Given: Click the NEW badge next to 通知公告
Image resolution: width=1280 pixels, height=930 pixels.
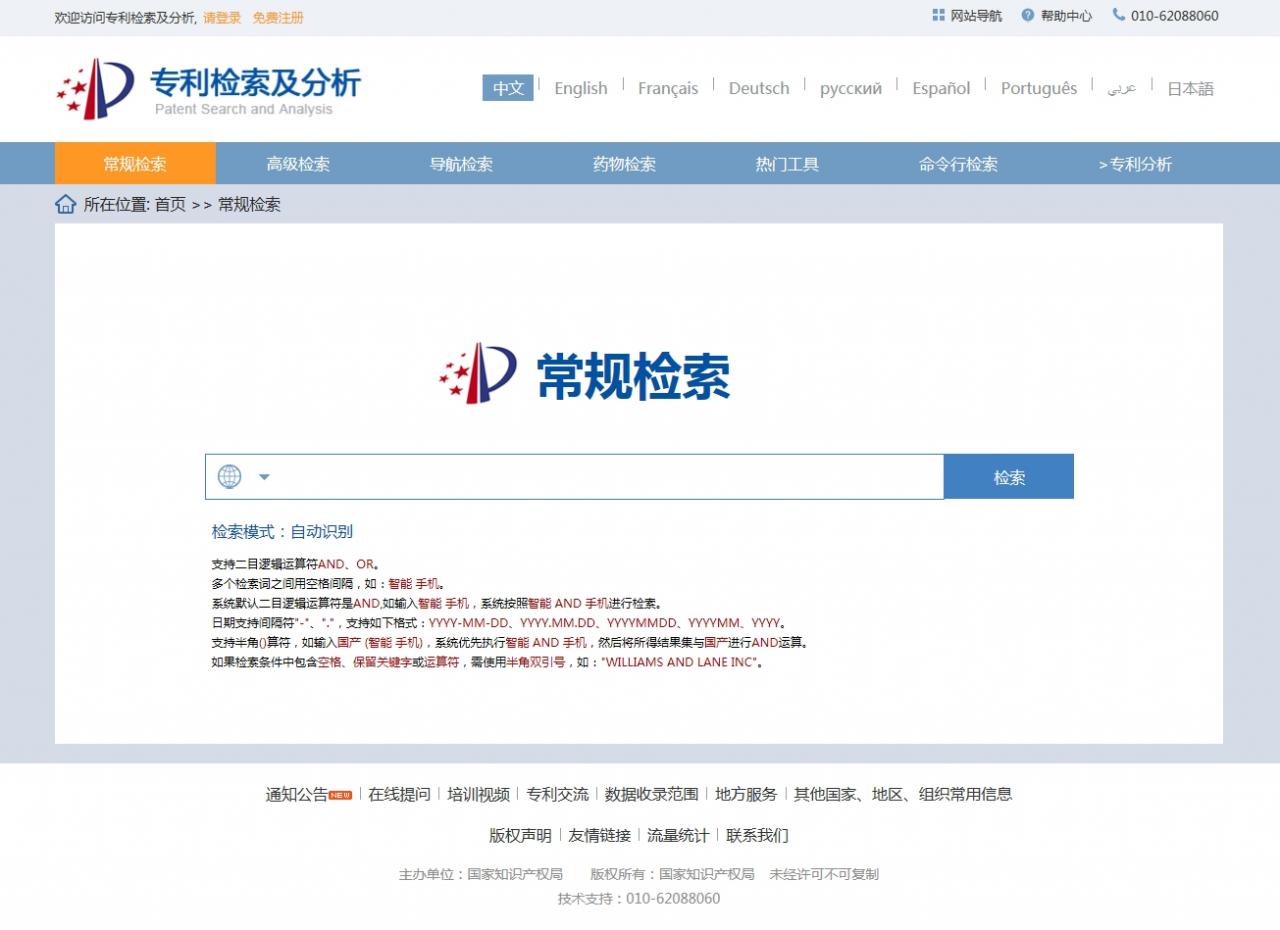Looking at the screenshot, I should (340, 795).
